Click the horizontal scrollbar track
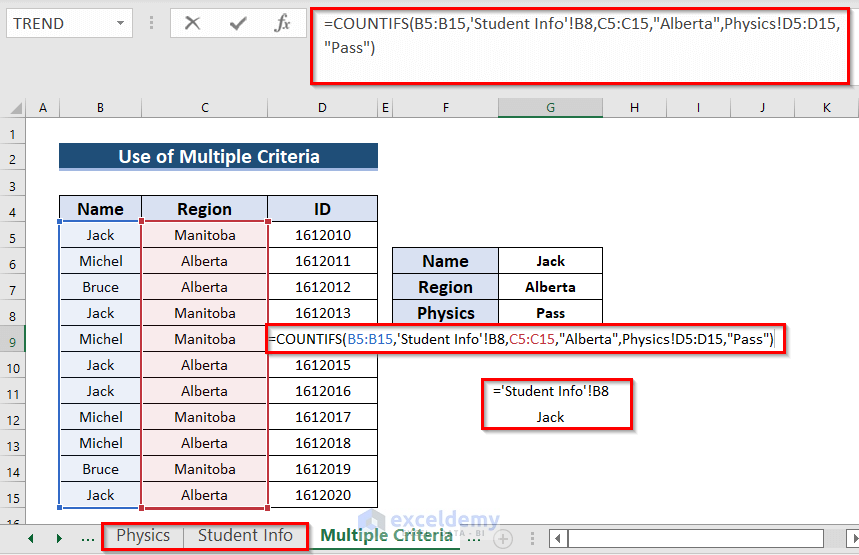This screenshot has height=555, width=859. (x=696, y=539)
